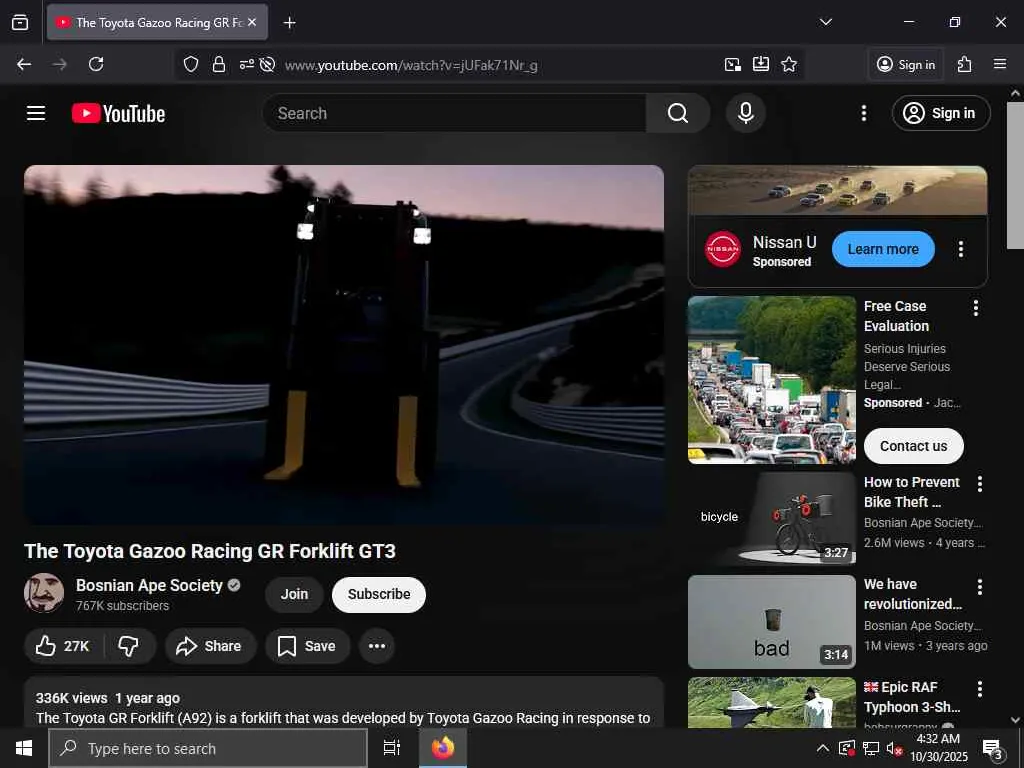
Task: Open options for How to Prevent Bike Theft
Action: [980, 484]
